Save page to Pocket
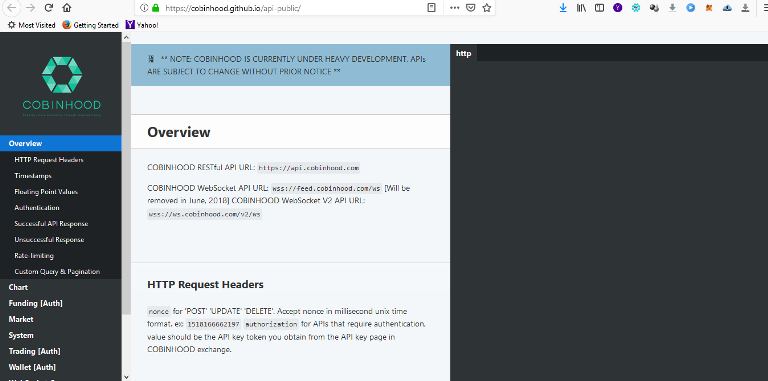Image resolution: width=768 pixels, height=381 pixels. [470, 8]
